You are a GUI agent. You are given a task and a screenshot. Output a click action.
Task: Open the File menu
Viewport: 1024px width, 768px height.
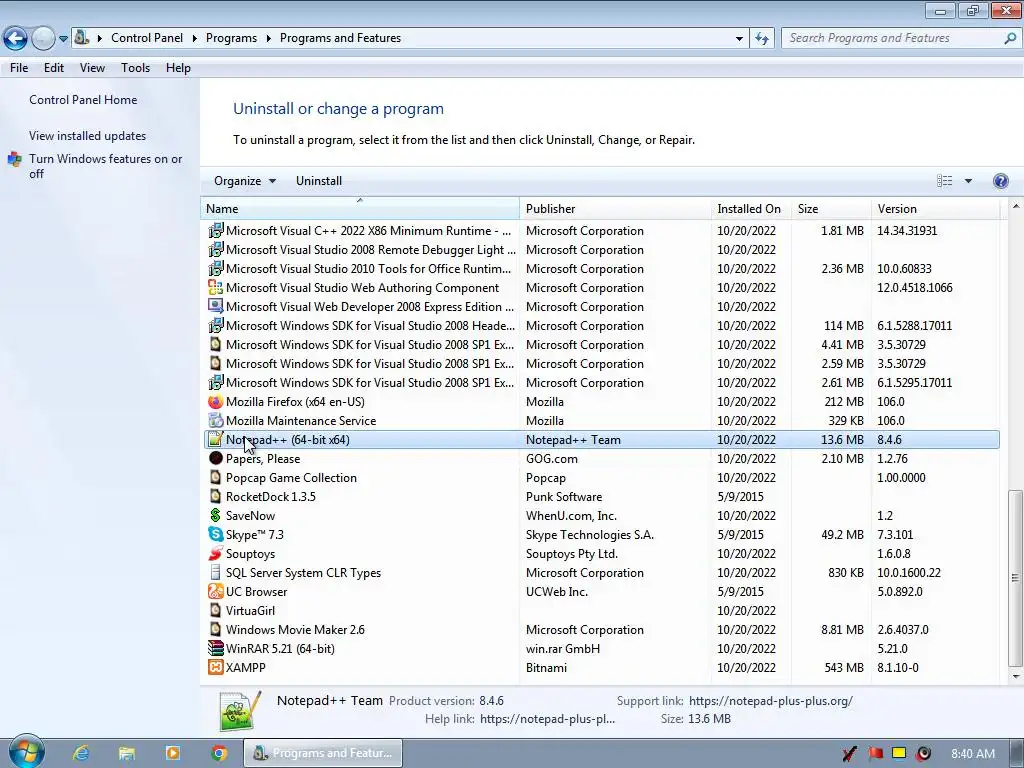coord(19,68)
